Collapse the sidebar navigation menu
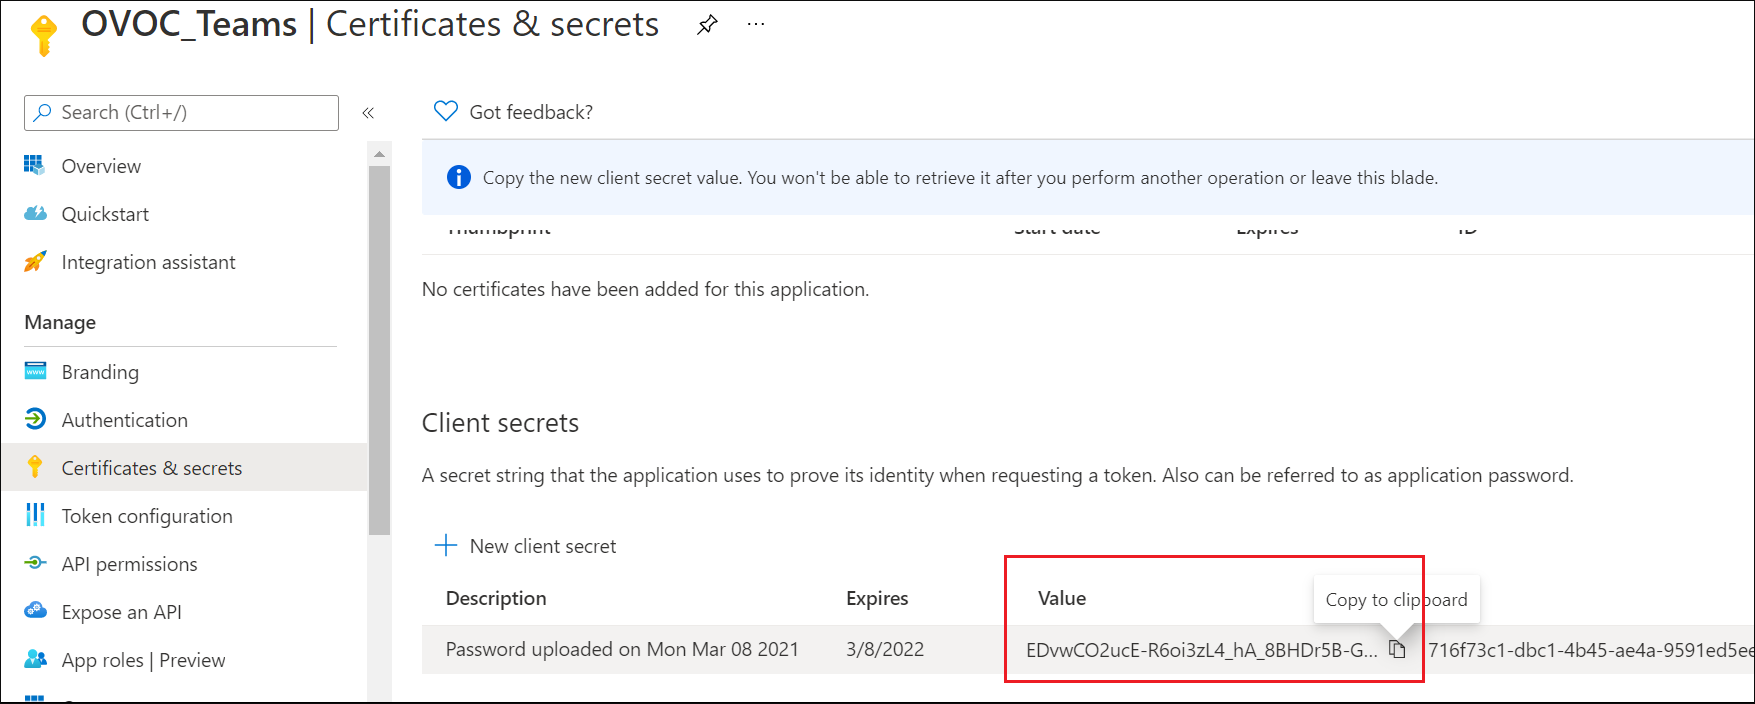 click(x=368, y=113)
